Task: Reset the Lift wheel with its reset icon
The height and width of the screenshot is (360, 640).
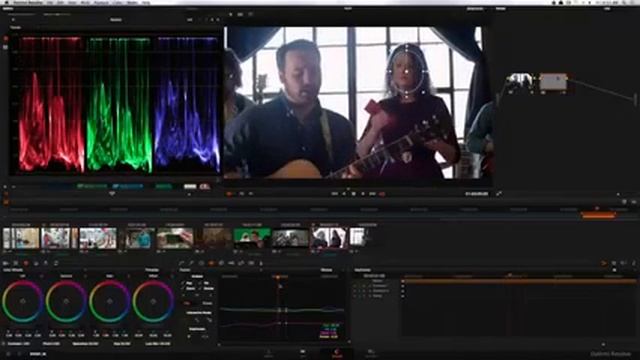Action: 41,276
